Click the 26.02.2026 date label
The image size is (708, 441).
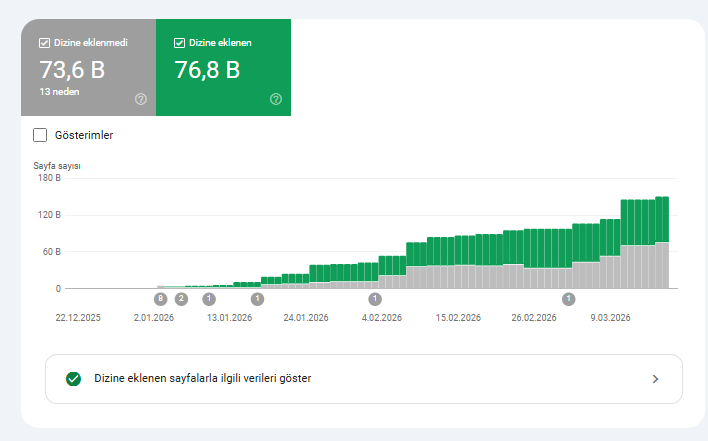(534, 318)
